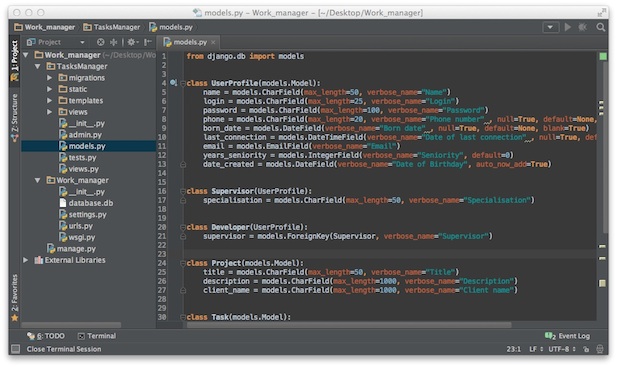The image size is (617, 367).
Task: Click the TODO tab icon
Action: tap(31, 336)
